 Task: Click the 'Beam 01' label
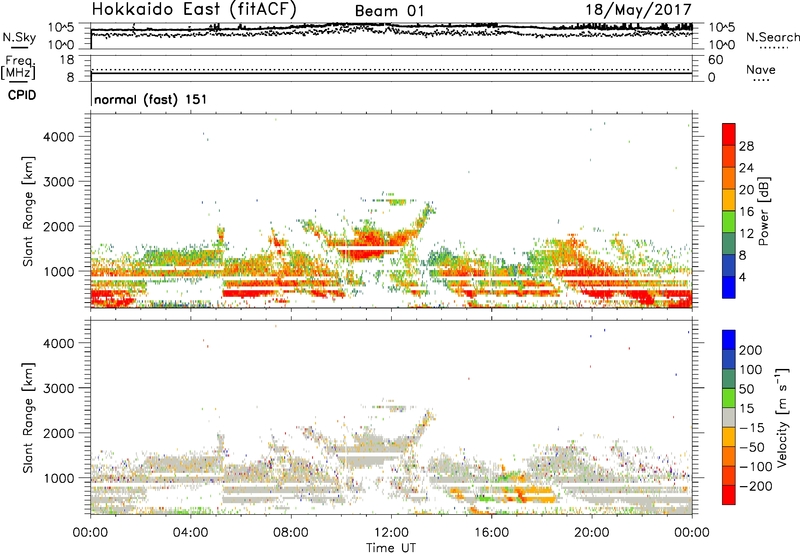pyautogui.click(x=389, y=11)
